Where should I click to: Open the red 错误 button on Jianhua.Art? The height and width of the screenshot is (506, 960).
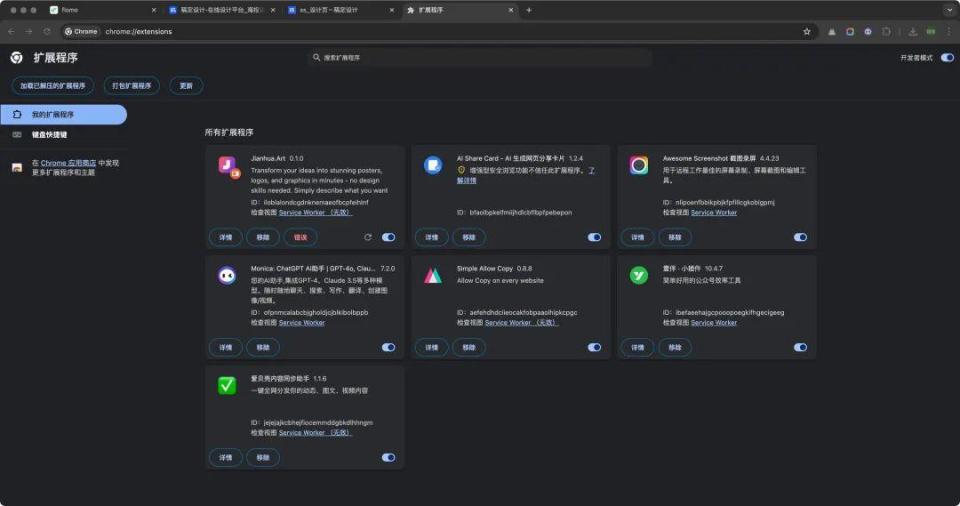(301, 237)
